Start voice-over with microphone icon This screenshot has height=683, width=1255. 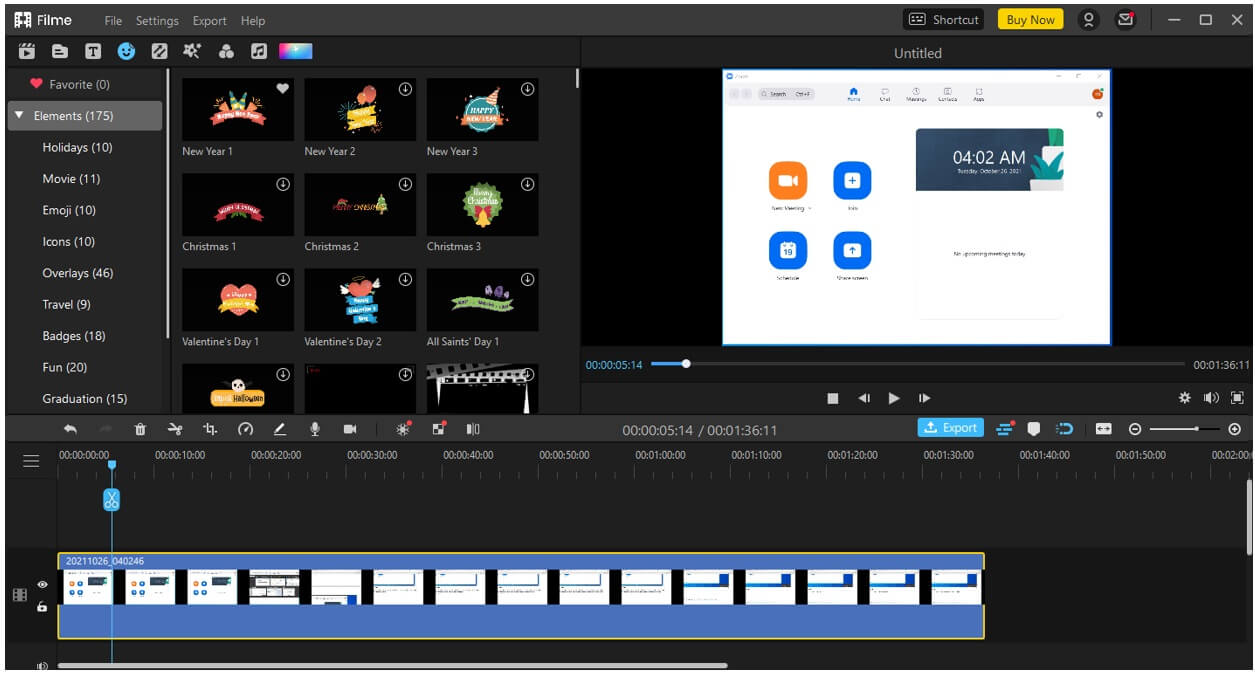(x=315, y=429)
